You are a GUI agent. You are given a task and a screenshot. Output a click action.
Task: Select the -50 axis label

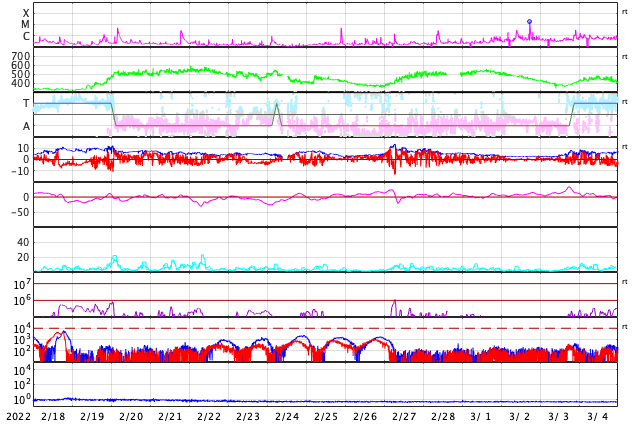(x=21, y=212)
